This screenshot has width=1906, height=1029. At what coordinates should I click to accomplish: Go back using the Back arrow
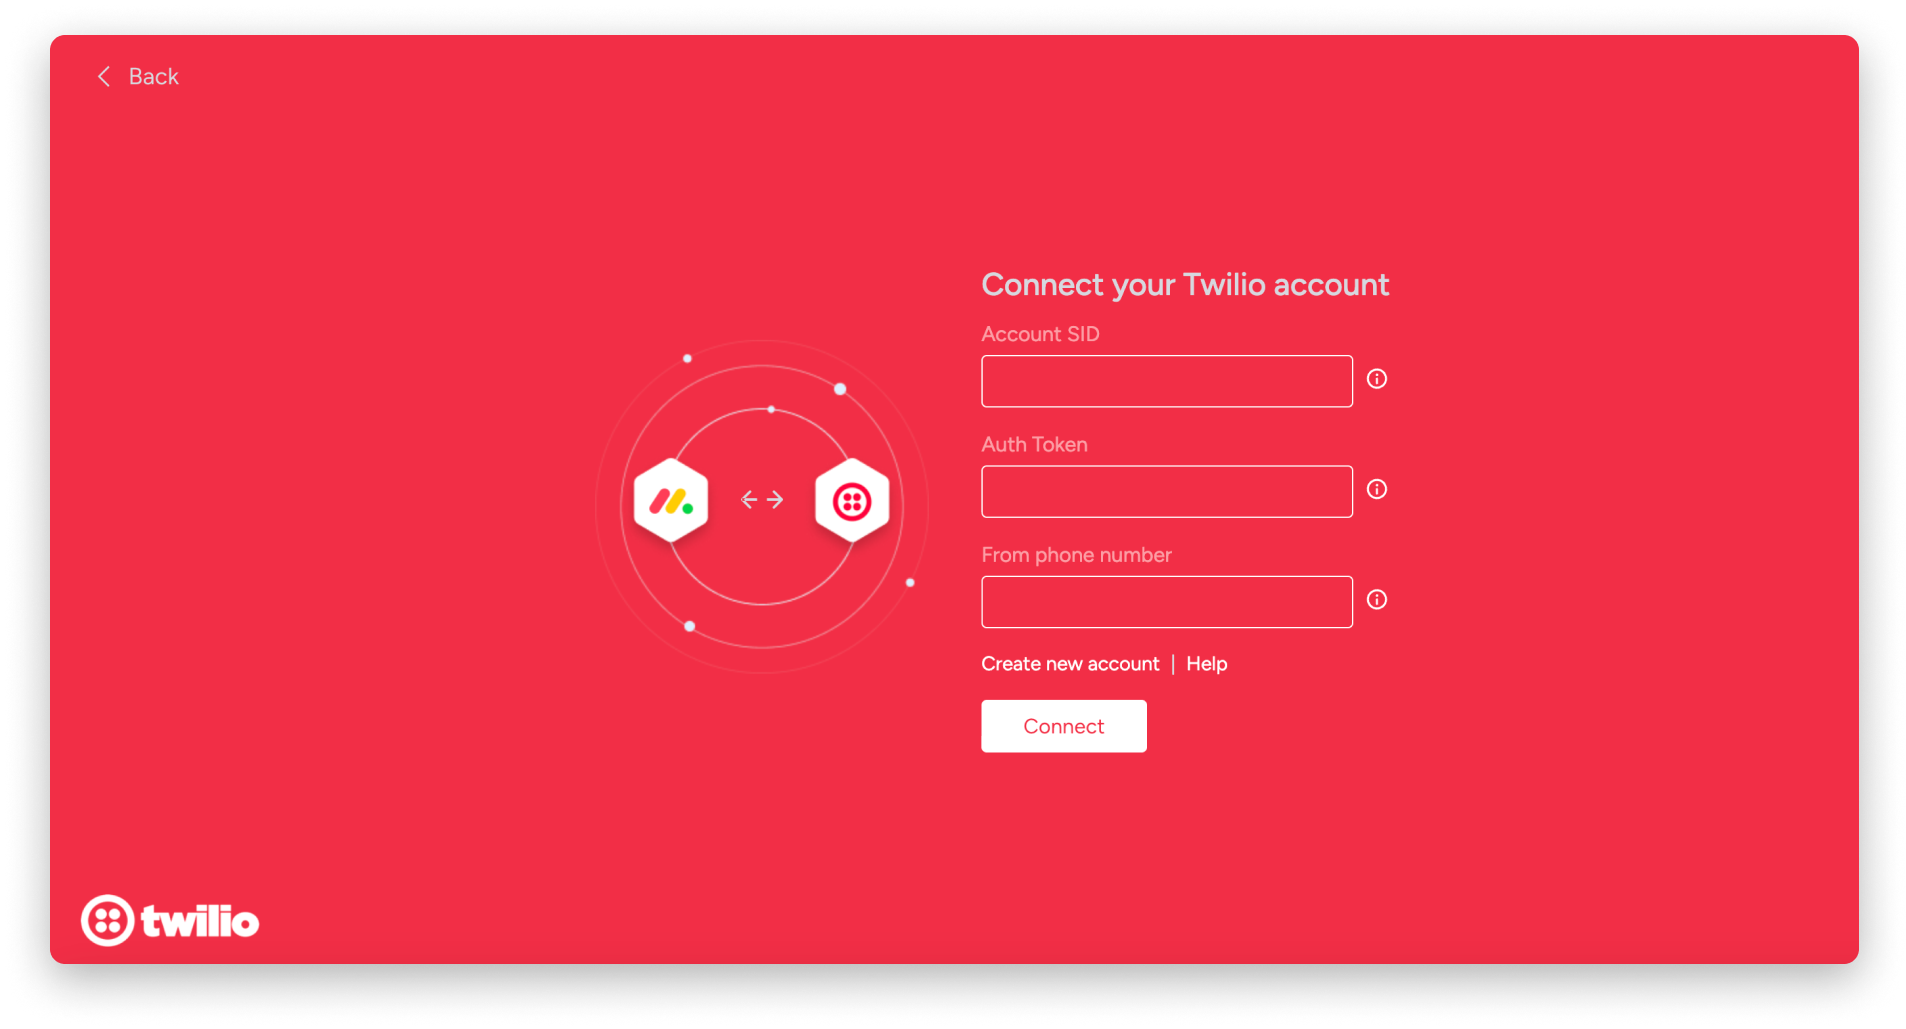[x=103, y=77]
